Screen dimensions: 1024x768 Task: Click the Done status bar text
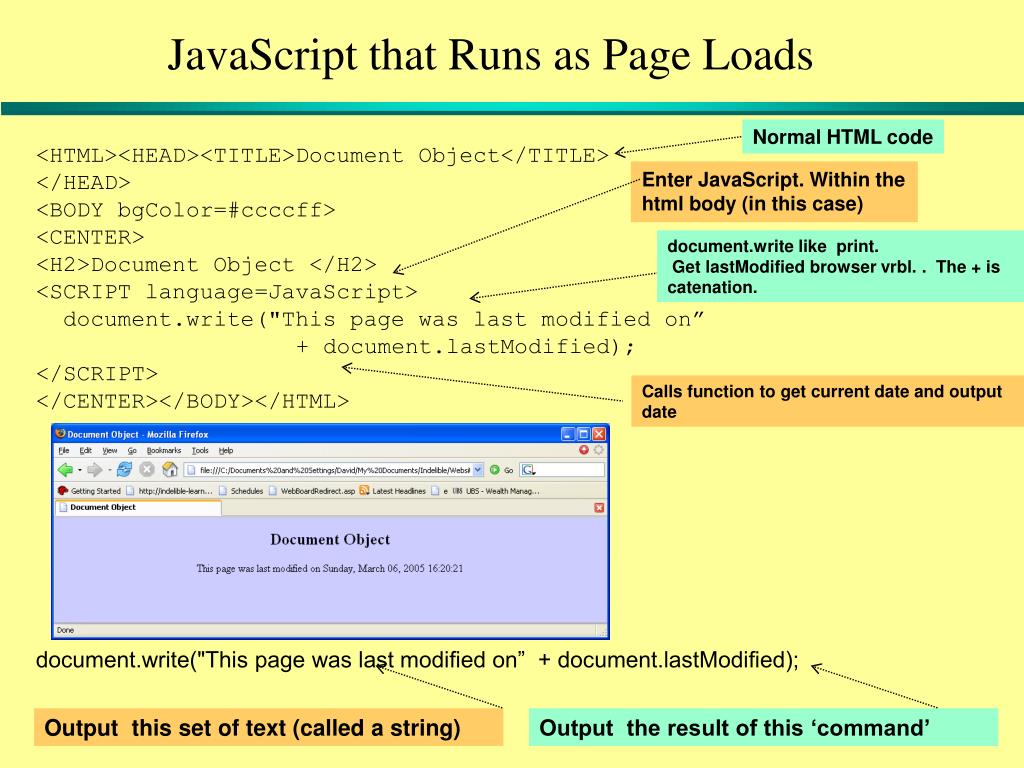tap(65, 630)
